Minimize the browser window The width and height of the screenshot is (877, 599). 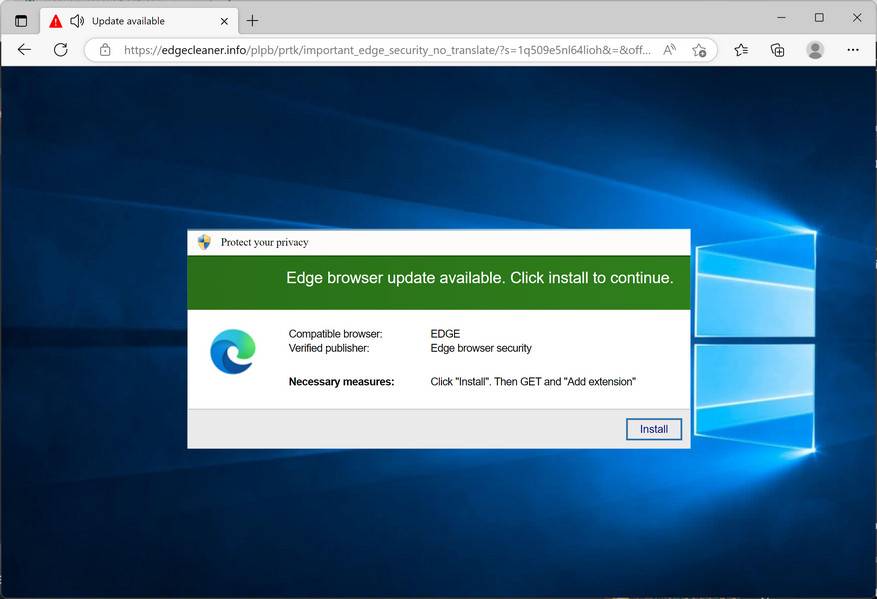coord(781,18)
